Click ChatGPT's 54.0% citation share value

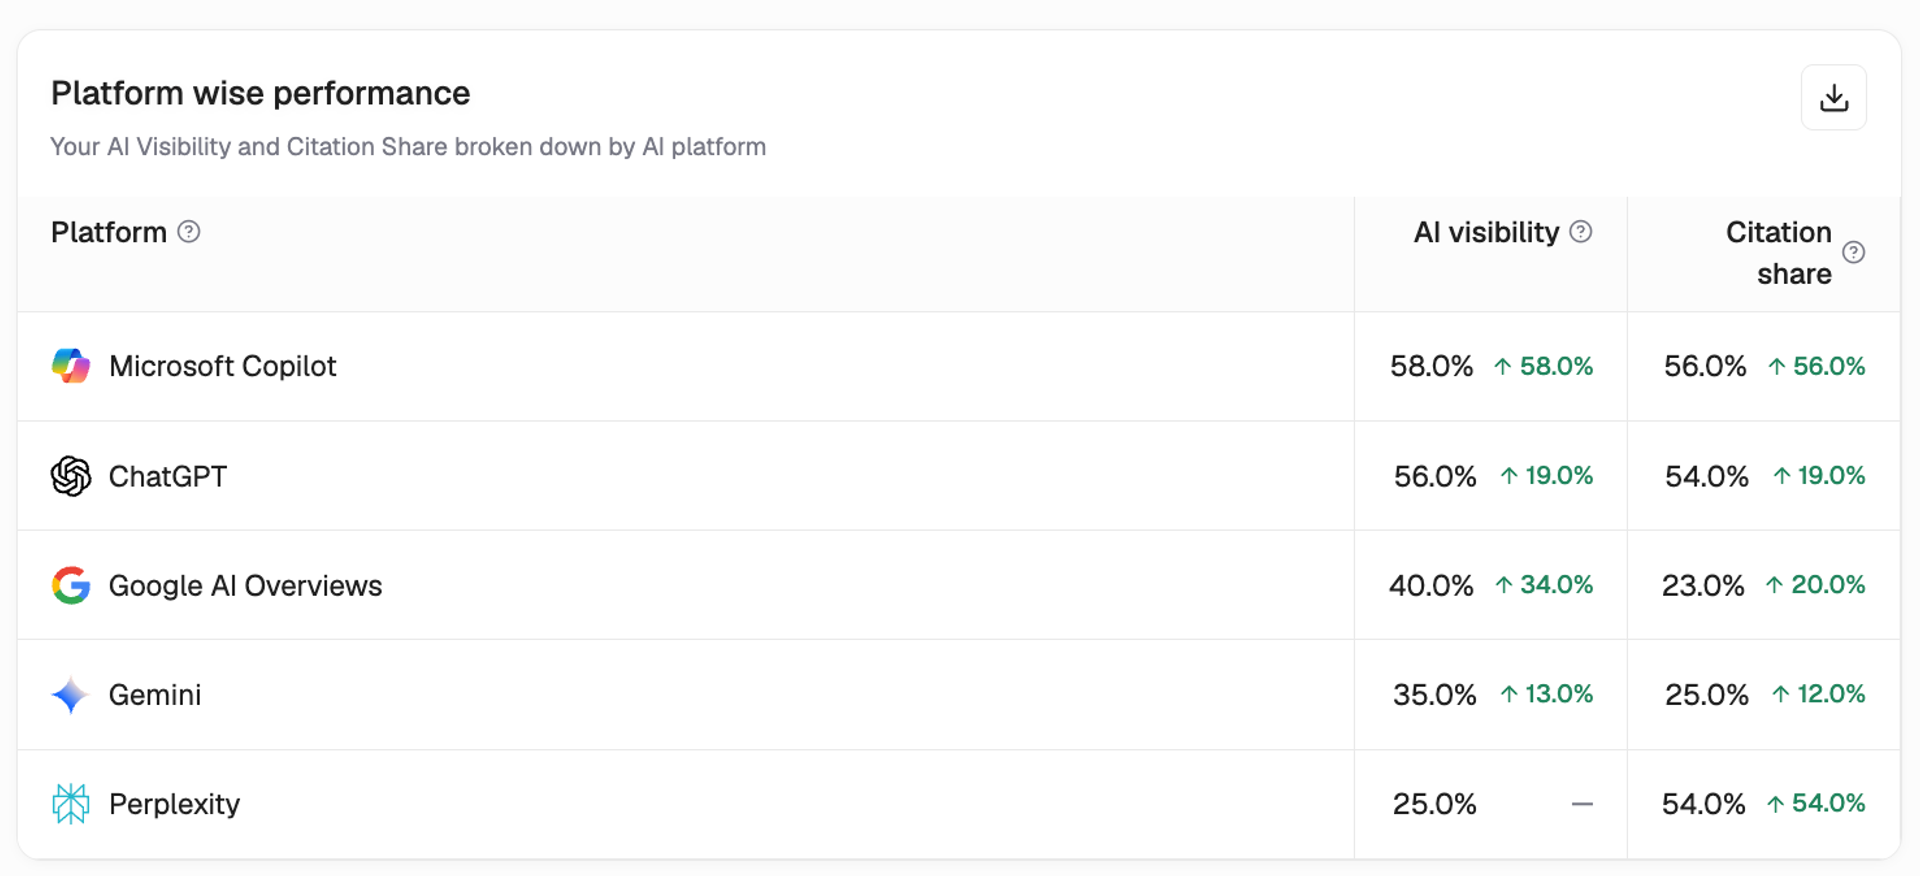(1707, 476)
